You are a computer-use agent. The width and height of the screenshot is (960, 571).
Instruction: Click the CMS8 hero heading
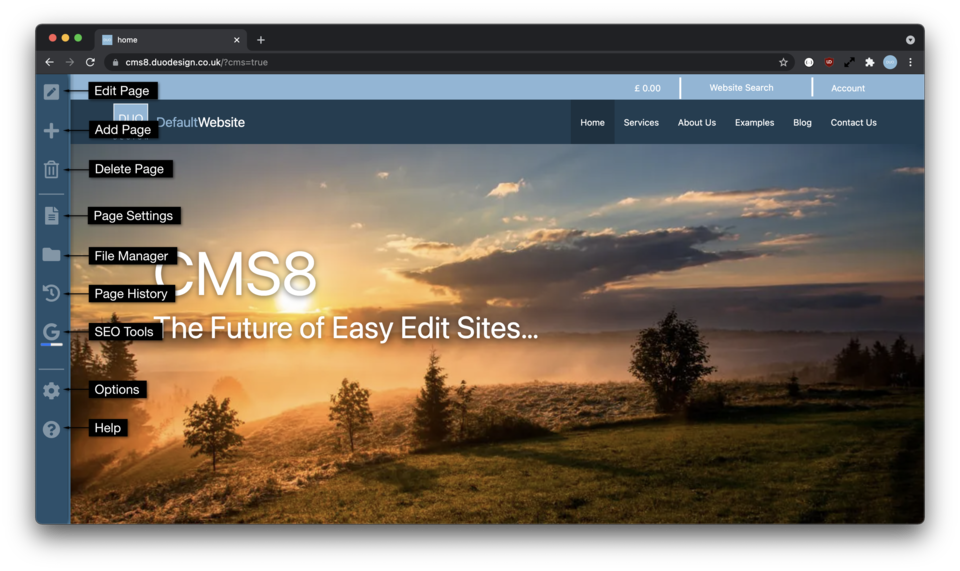(x=236, y=274)
